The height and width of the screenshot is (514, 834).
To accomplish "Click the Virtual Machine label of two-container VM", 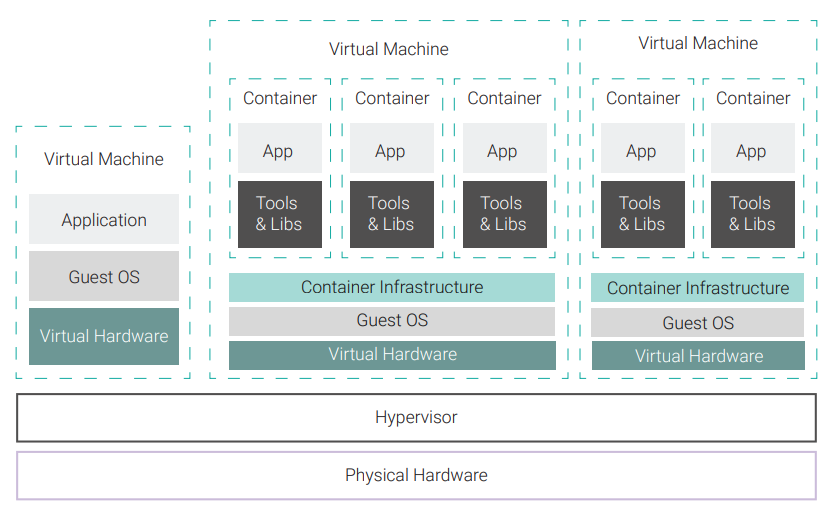I will coord(698,43).
